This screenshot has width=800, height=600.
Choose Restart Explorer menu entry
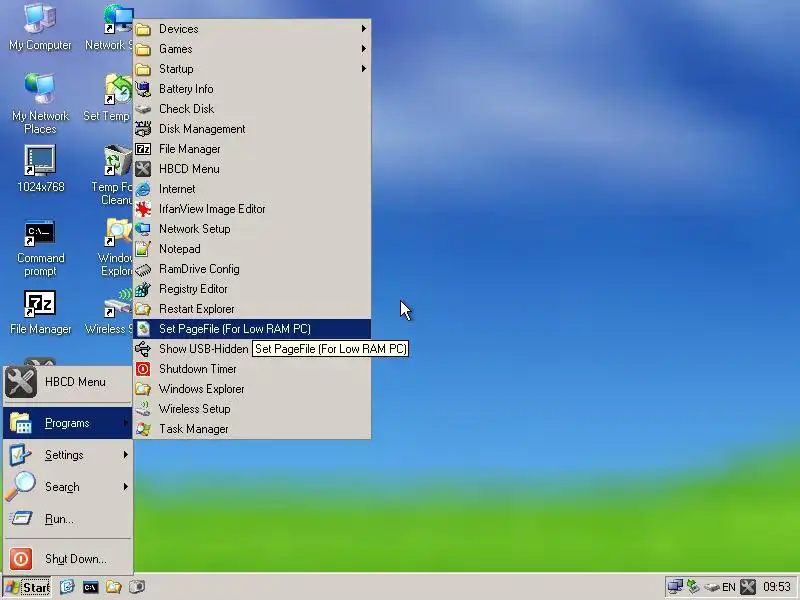point(252,309)
